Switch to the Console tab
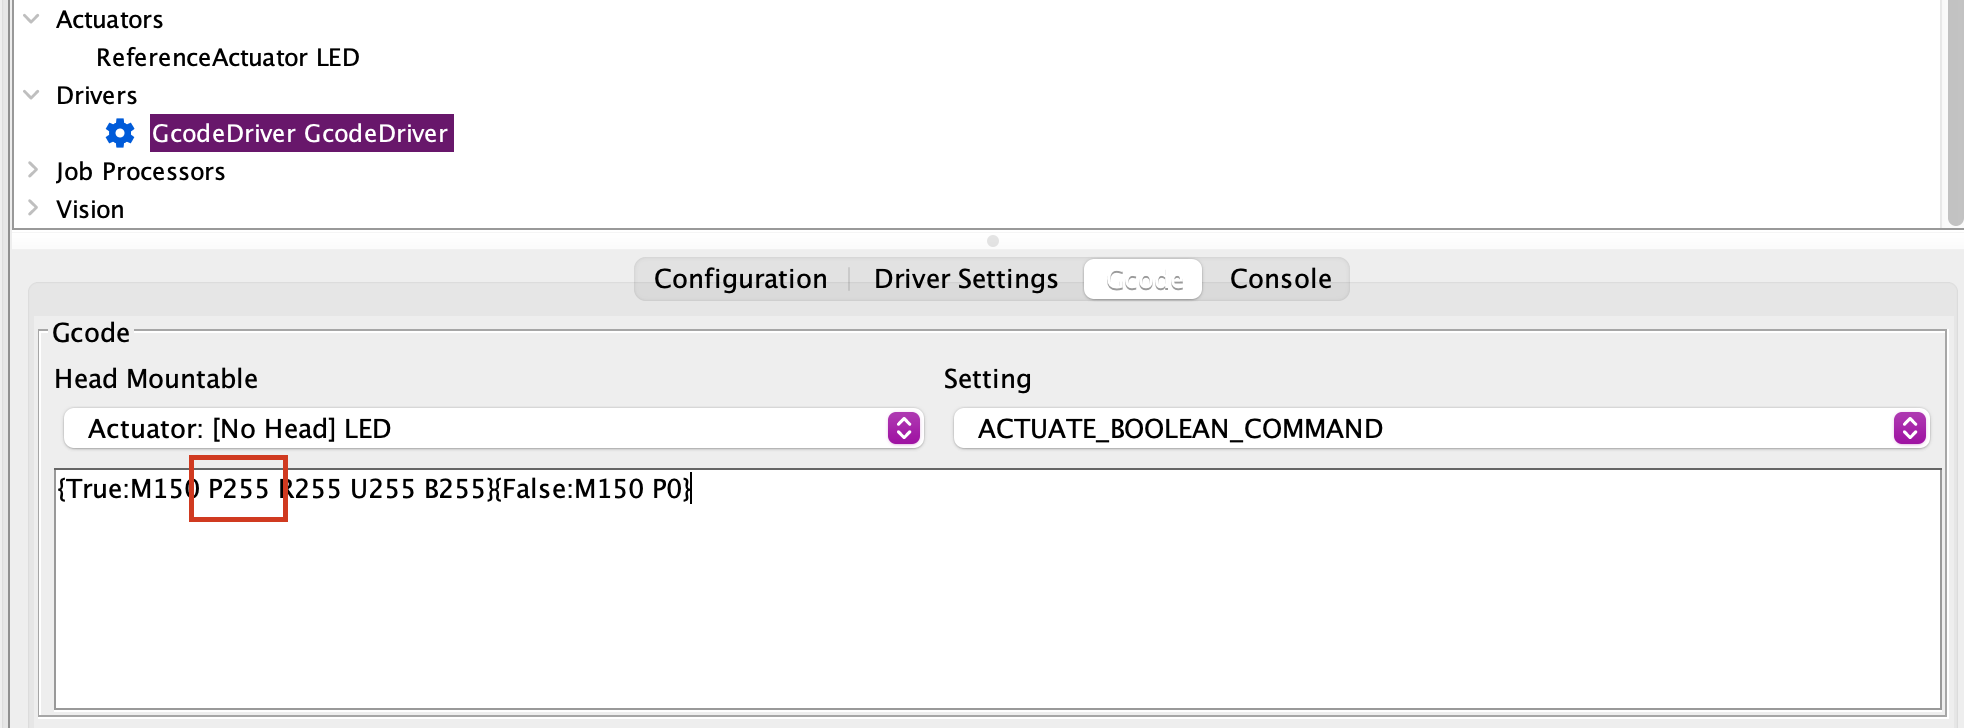The image size is (1964, 728). (1280, 279)
